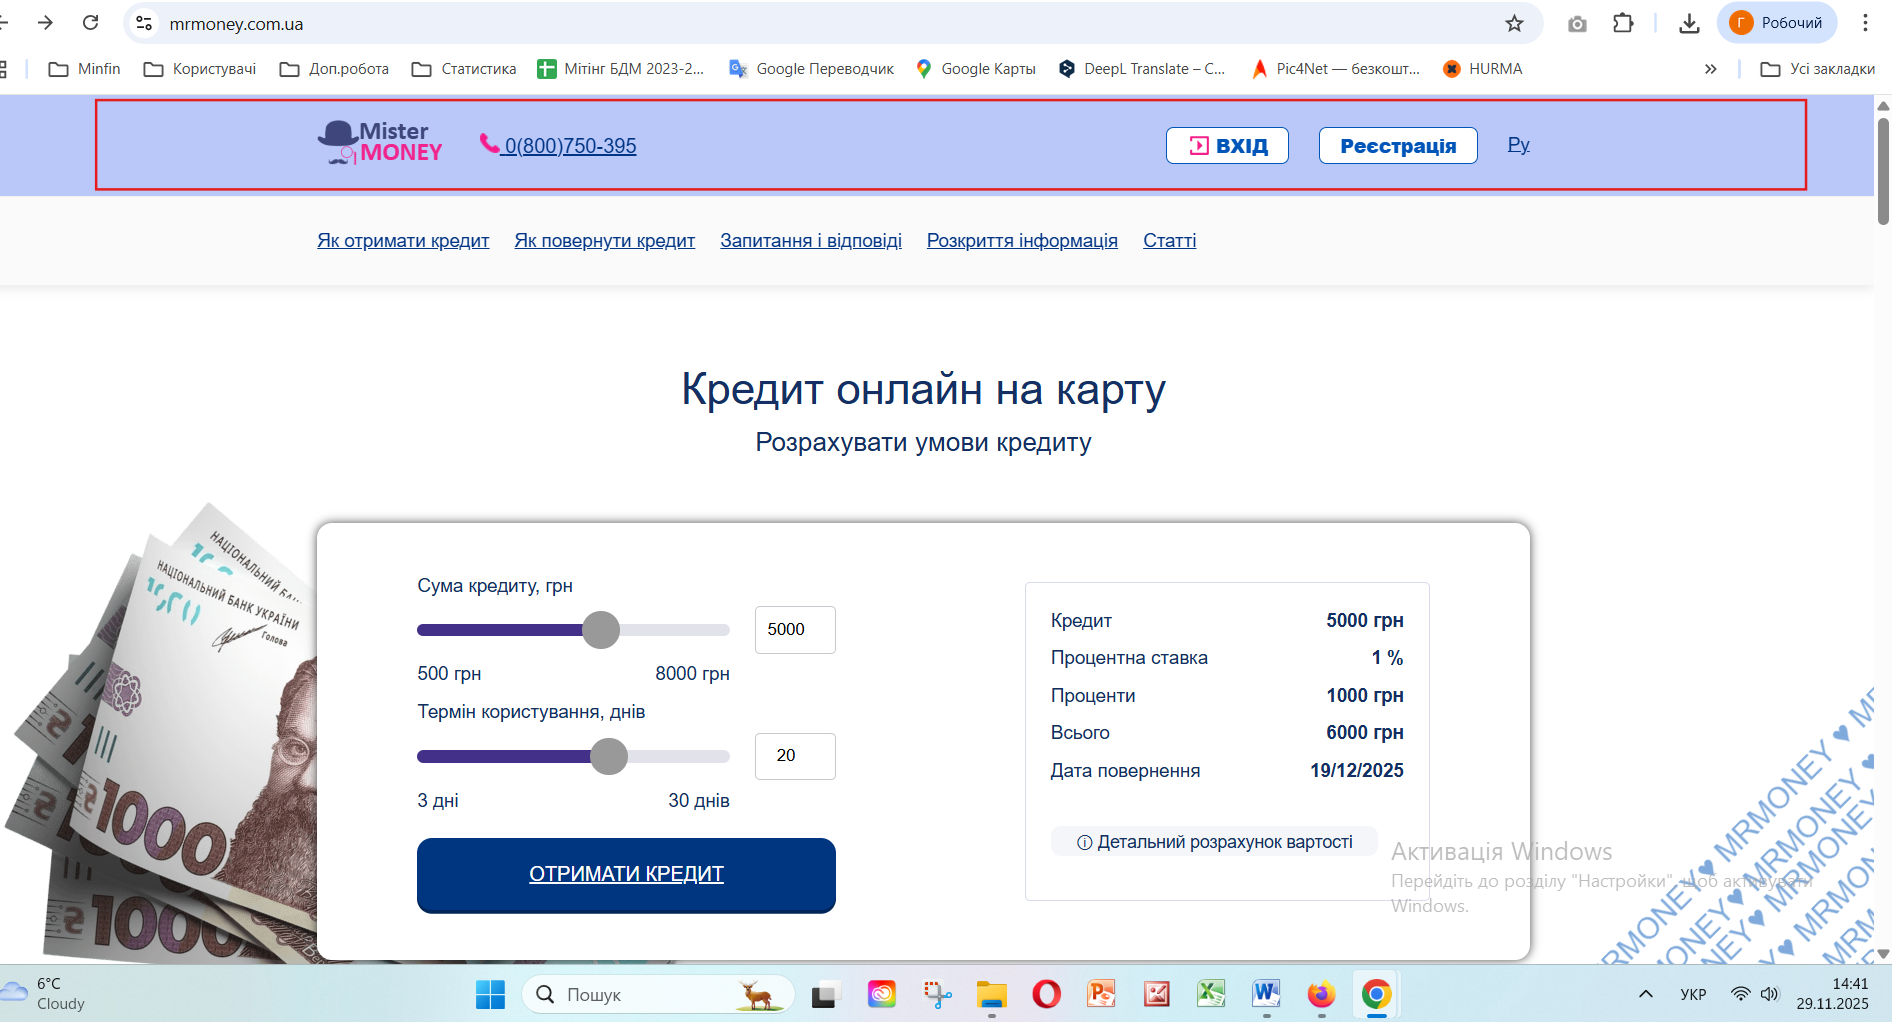Screen dimensions: 1892x1022
Task: Open the Статистика bookmarks folder
Action: 465,69
